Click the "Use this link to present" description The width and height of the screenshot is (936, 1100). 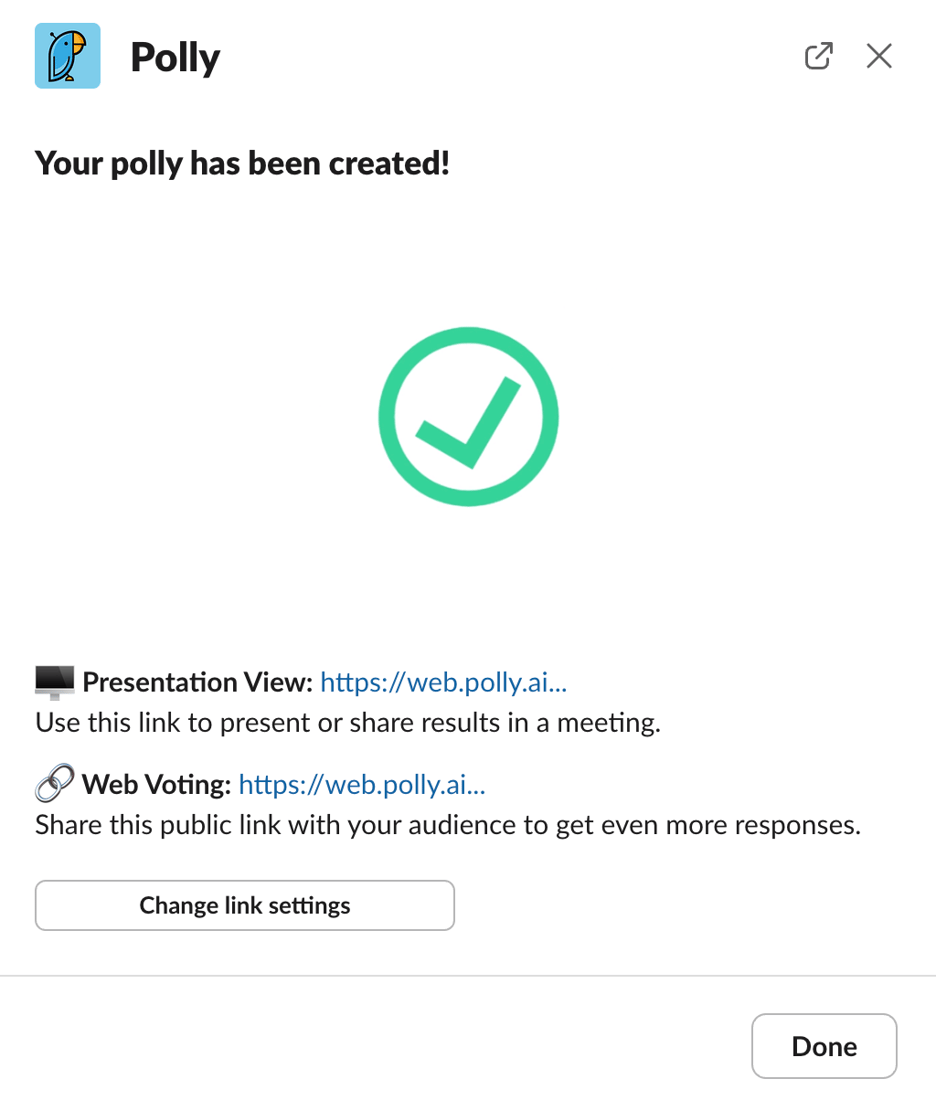pos(347,723)
